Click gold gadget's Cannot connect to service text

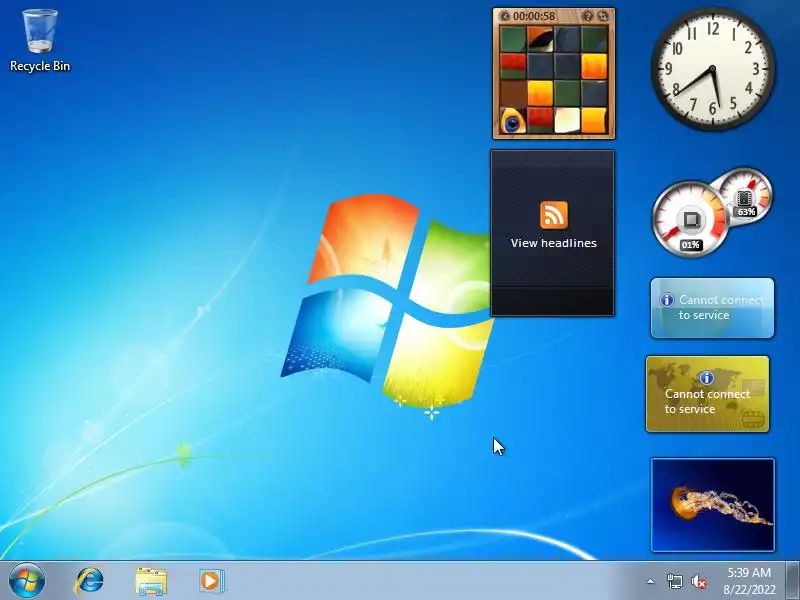[x=707, y=402]
